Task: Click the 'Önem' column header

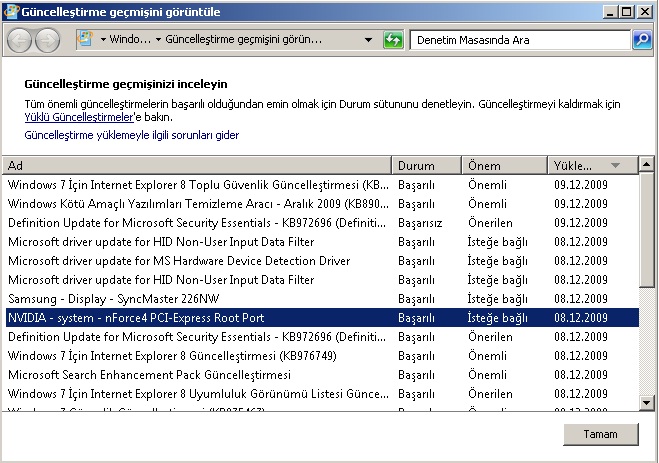Action: tap(503, 165)
